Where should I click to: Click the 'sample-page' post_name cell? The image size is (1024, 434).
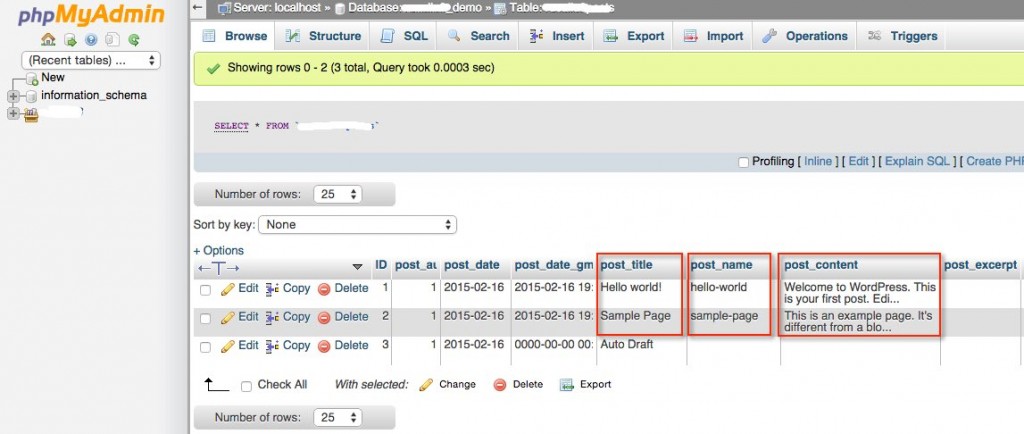coord(724,316)
